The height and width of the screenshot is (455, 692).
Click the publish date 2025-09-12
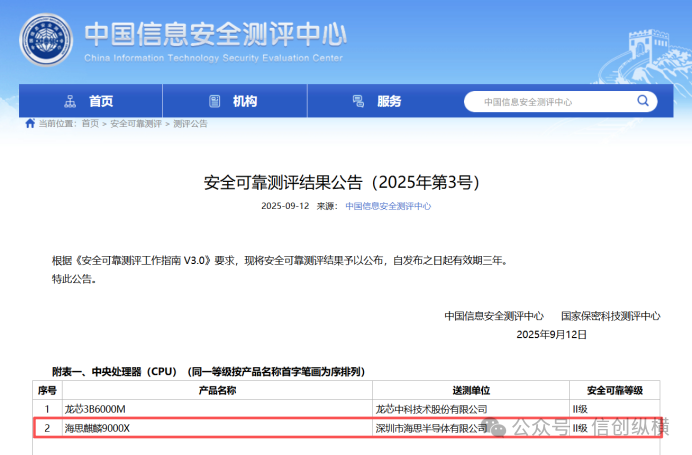click(x=285, y=206)
